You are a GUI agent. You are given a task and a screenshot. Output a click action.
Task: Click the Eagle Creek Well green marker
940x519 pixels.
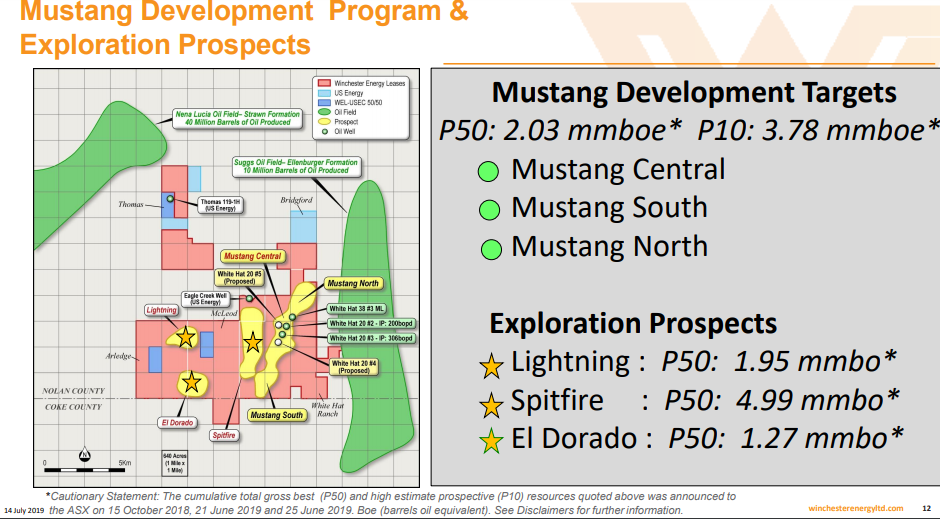[249, 298]
